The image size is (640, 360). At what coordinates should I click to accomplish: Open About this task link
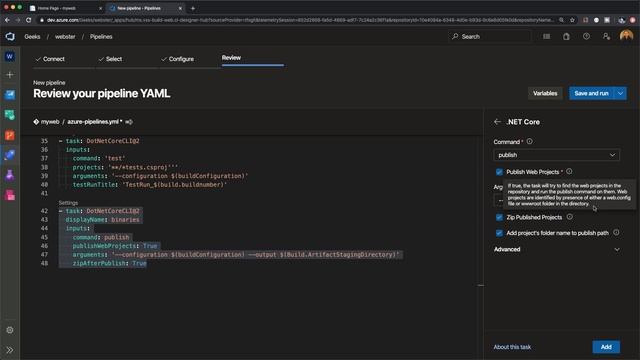click(512, 347)
